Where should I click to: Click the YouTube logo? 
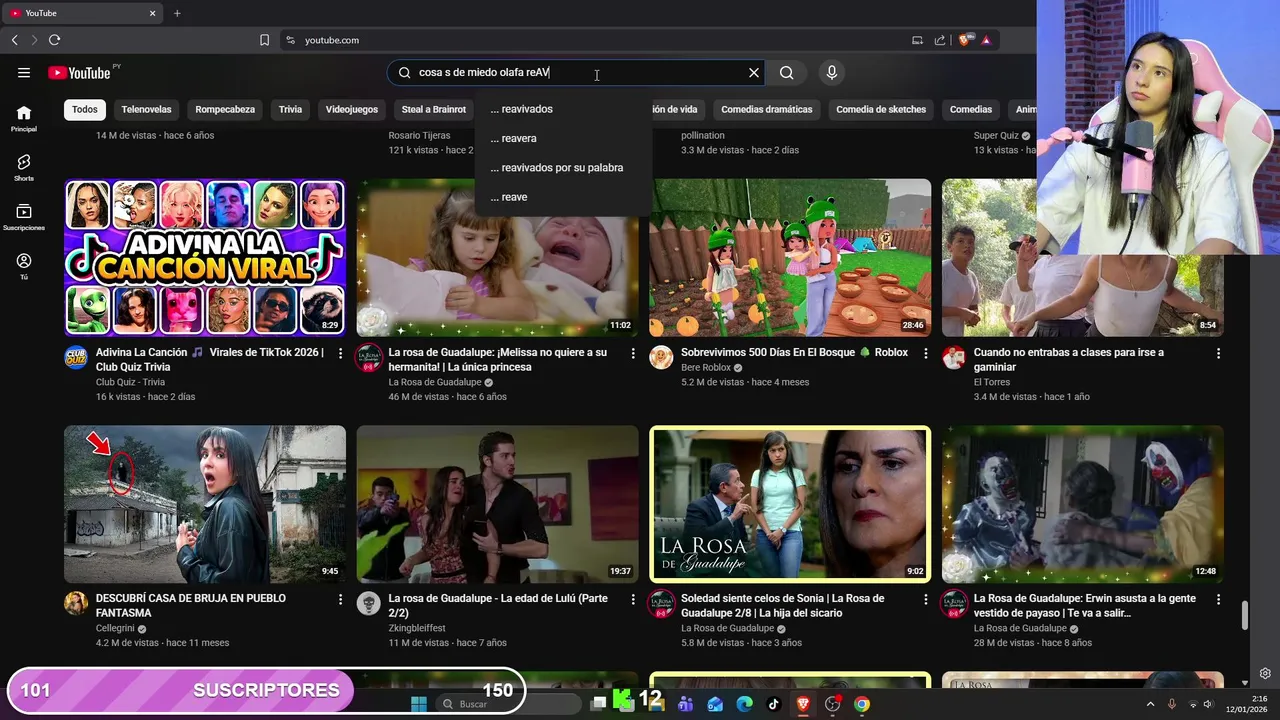tap(79, 72)
